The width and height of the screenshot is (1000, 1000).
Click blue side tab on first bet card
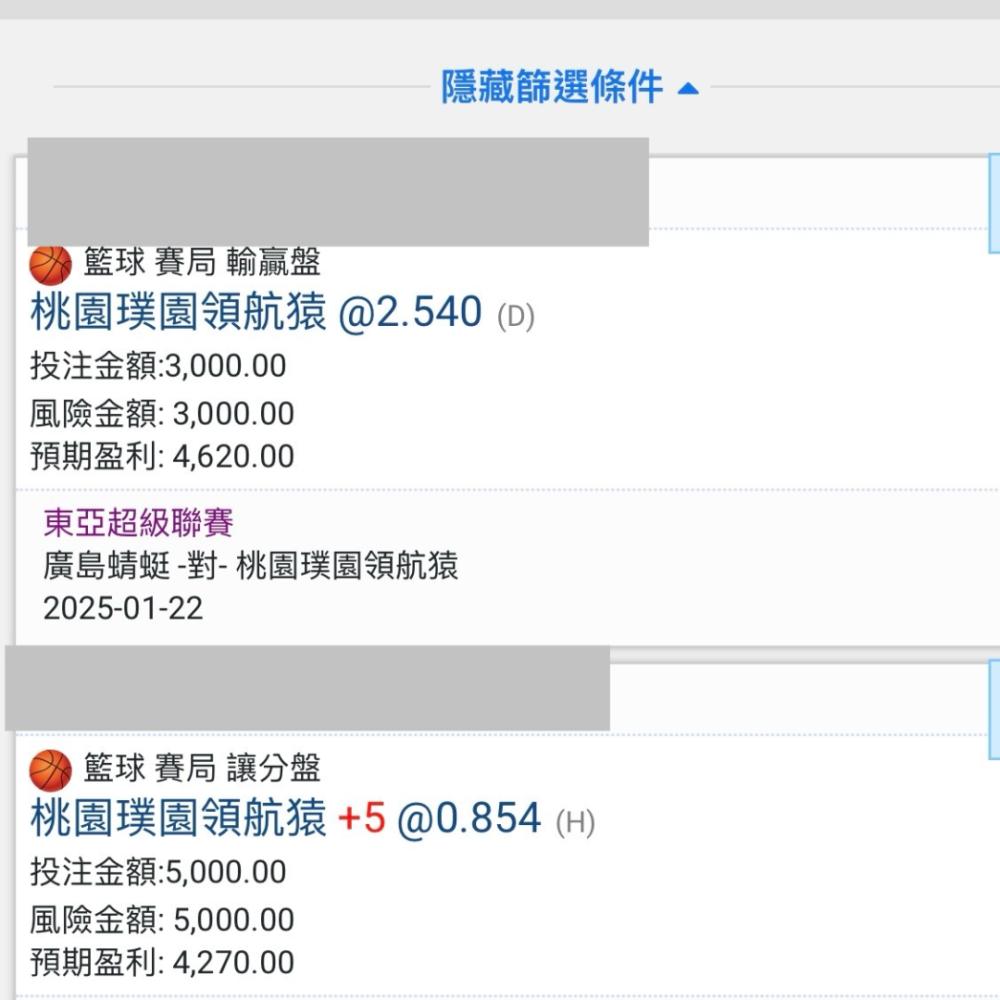(x=994, y=203)
